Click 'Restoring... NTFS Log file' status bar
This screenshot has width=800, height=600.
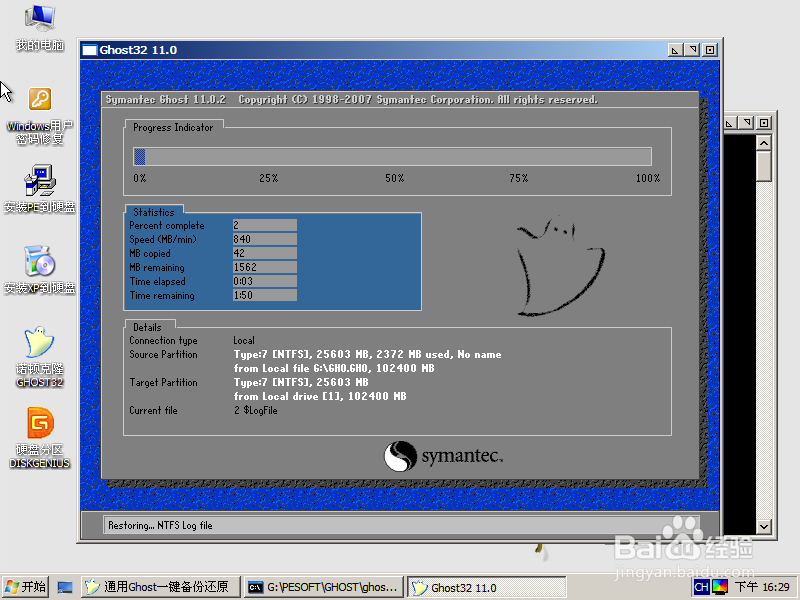click(x=401, y=525)
